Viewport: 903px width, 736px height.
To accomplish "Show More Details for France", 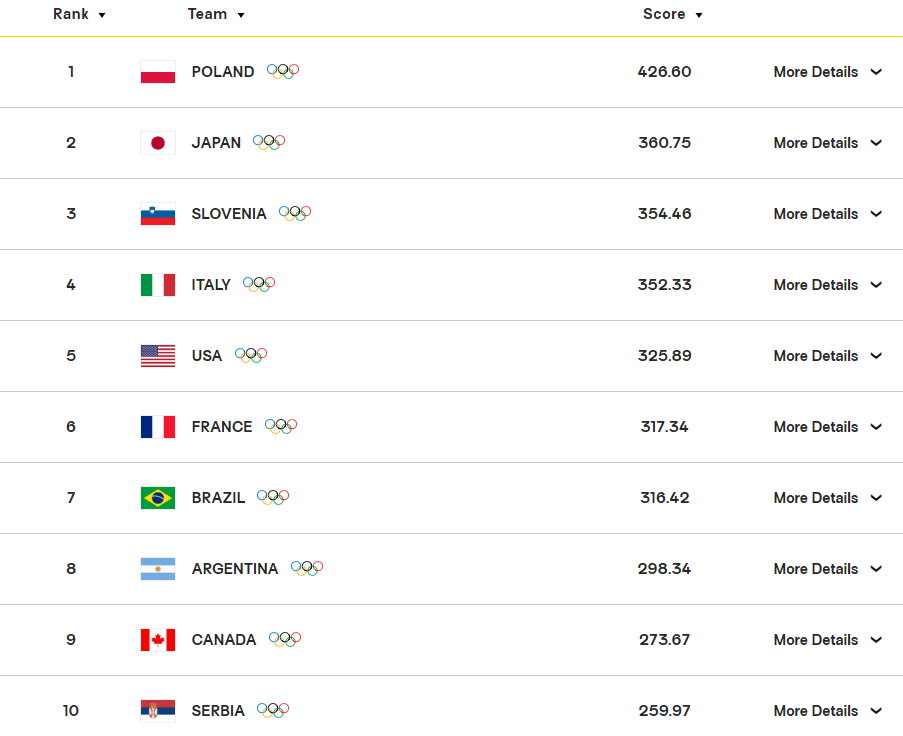I will tap(828, 427).
